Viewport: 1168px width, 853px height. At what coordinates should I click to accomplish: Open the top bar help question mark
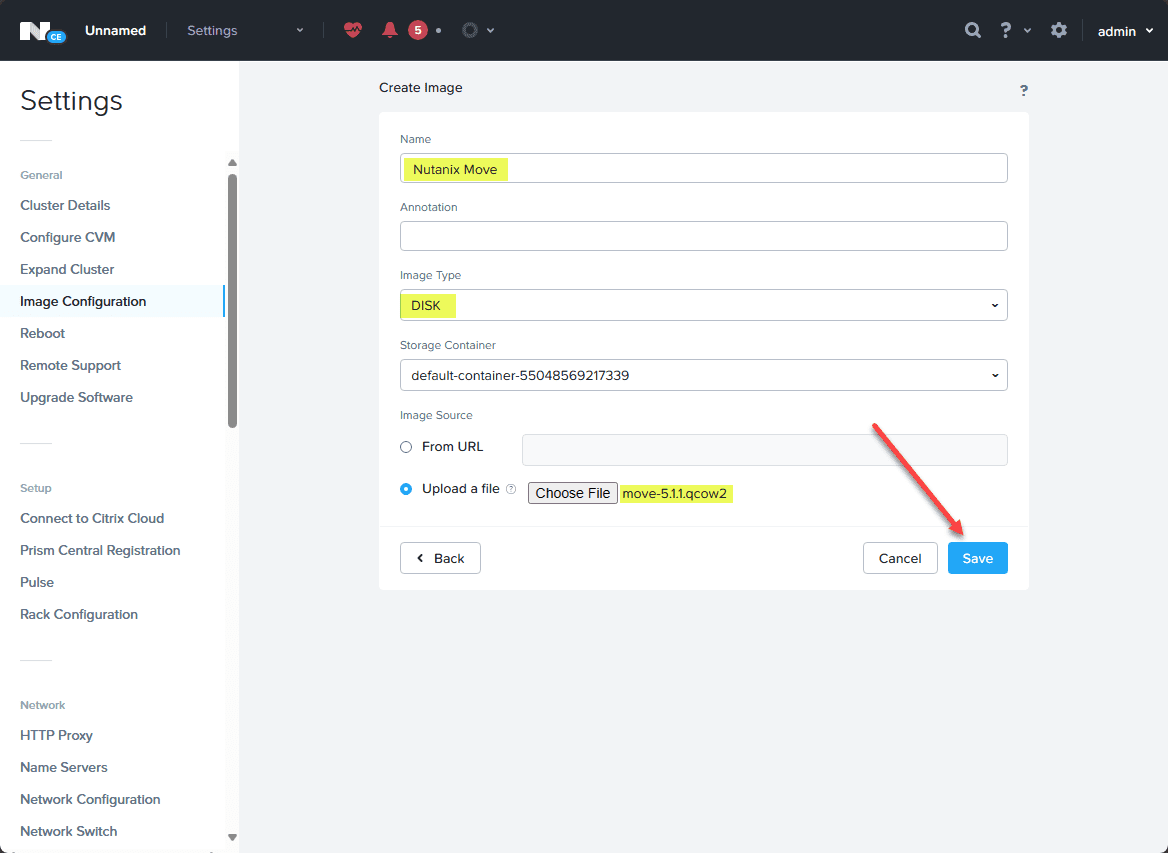1006,31
